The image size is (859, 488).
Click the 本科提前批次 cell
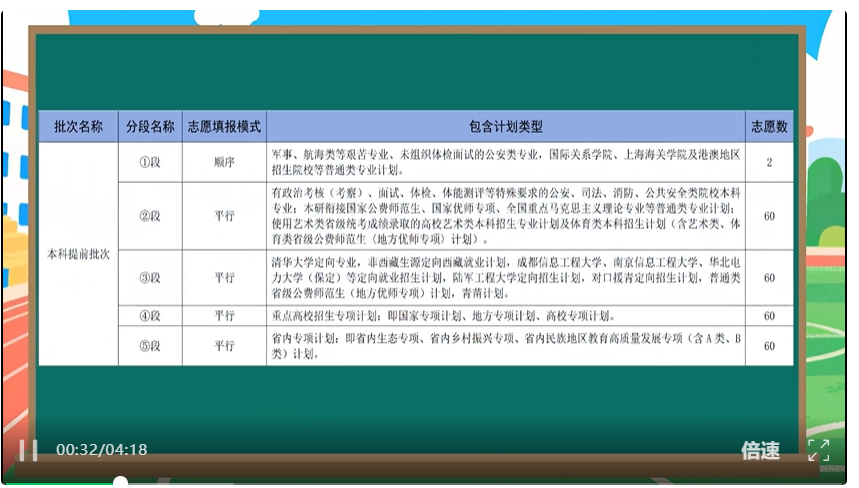(x=78, y=254)
